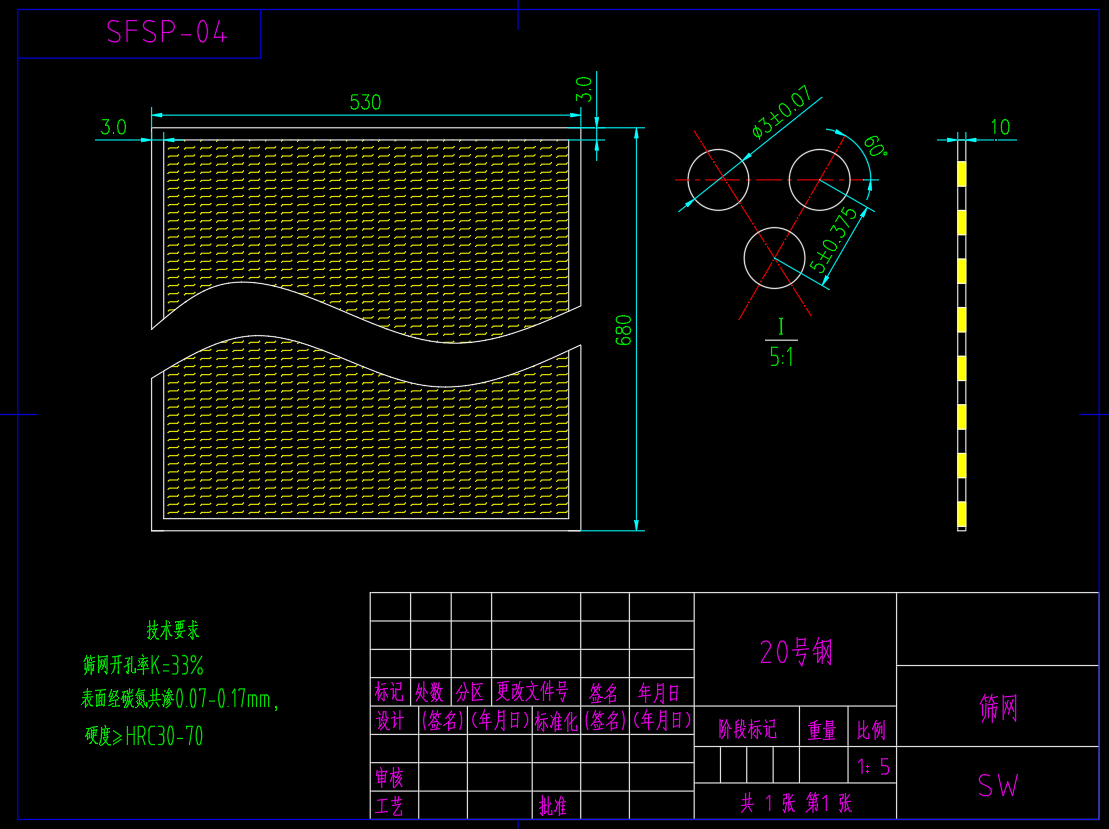The image size is (1109, 829).
Task: Select the 硬度≥HRC30-70 note
Action: [144, 736]
